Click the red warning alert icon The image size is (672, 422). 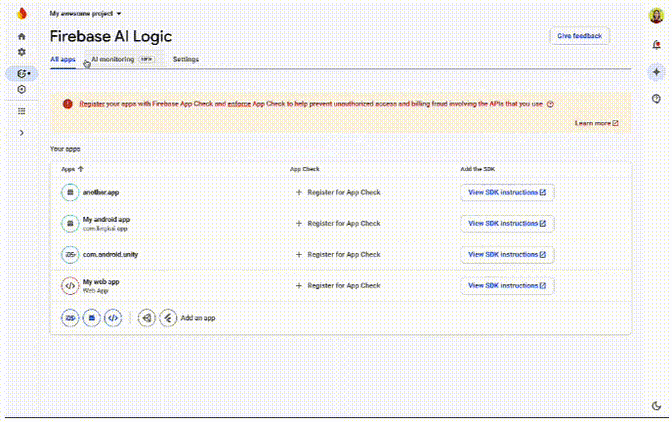68,104
